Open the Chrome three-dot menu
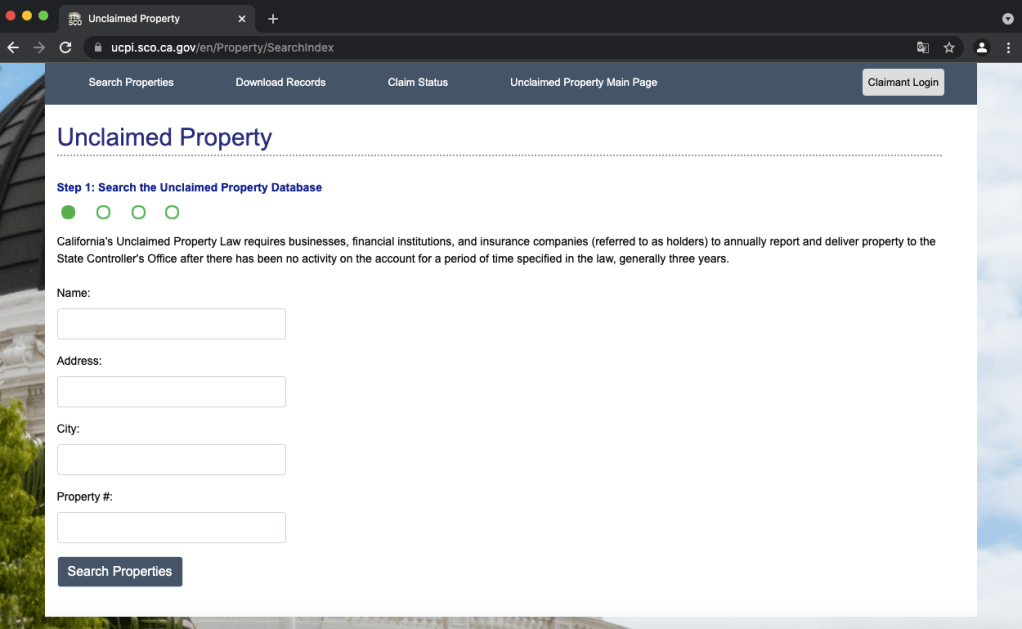The image size is (1022, 629). coord(1008,47)
